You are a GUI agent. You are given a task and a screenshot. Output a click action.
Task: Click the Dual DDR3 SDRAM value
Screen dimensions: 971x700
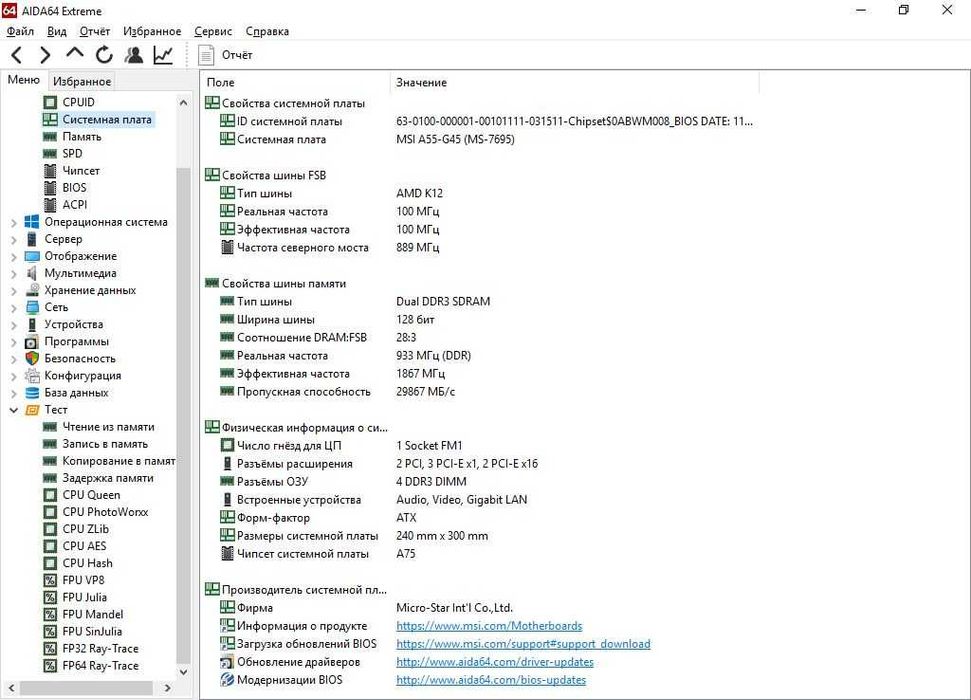click(443, 302)
